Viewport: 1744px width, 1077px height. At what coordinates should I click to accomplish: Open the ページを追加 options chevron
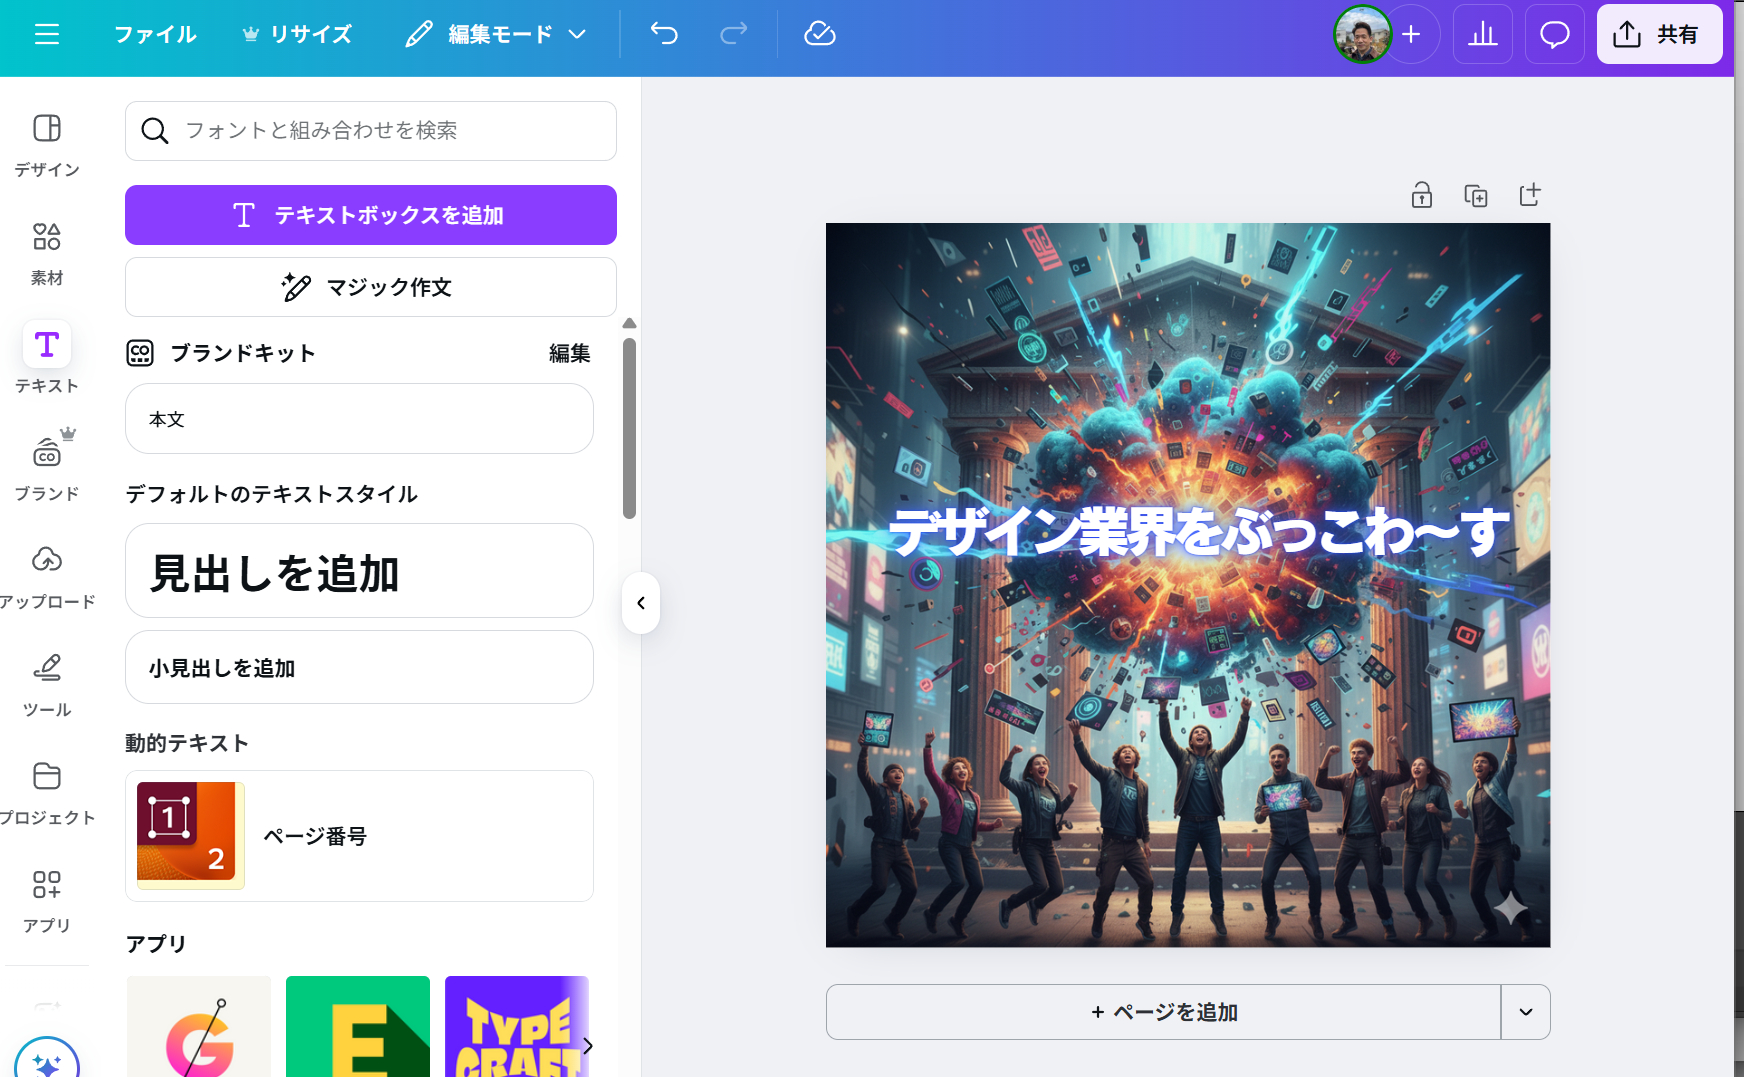[1525, 1012]
